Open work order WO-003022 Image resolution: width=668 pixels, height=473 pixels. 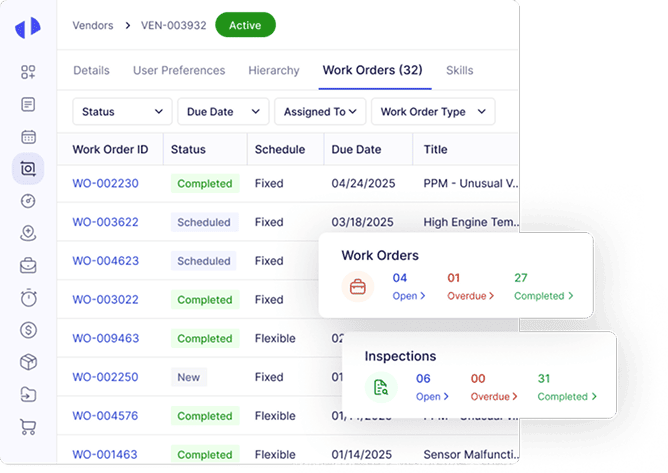tap(106, 300)
